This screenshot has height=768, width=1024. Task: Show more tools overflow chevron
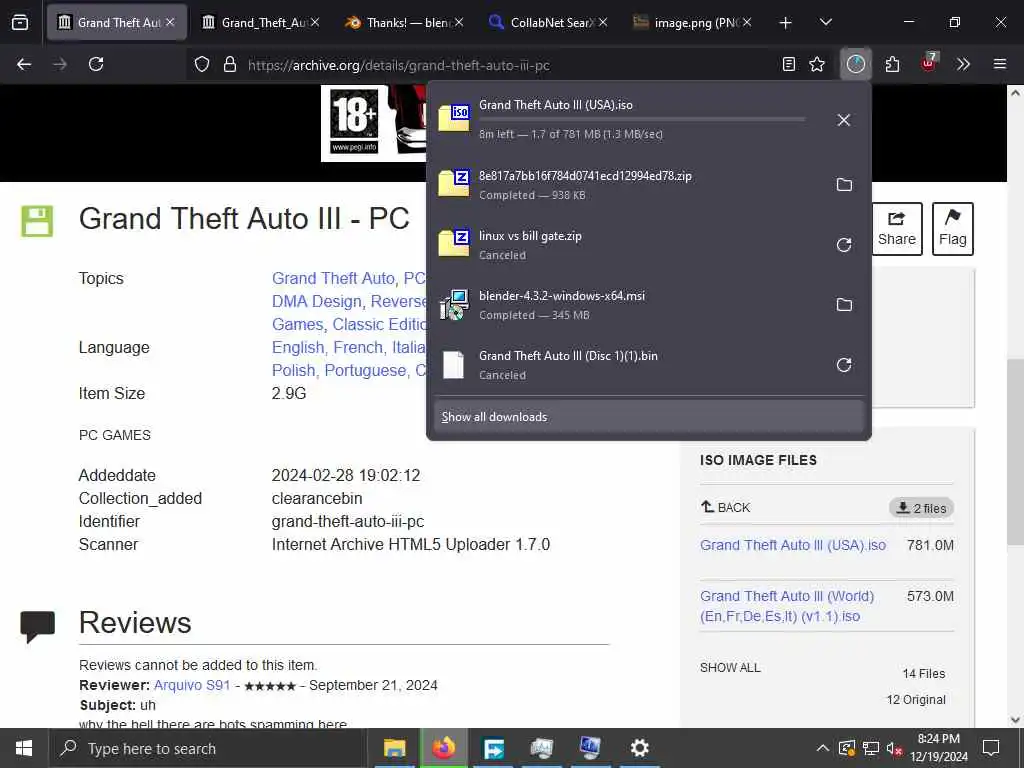[963, 64]
